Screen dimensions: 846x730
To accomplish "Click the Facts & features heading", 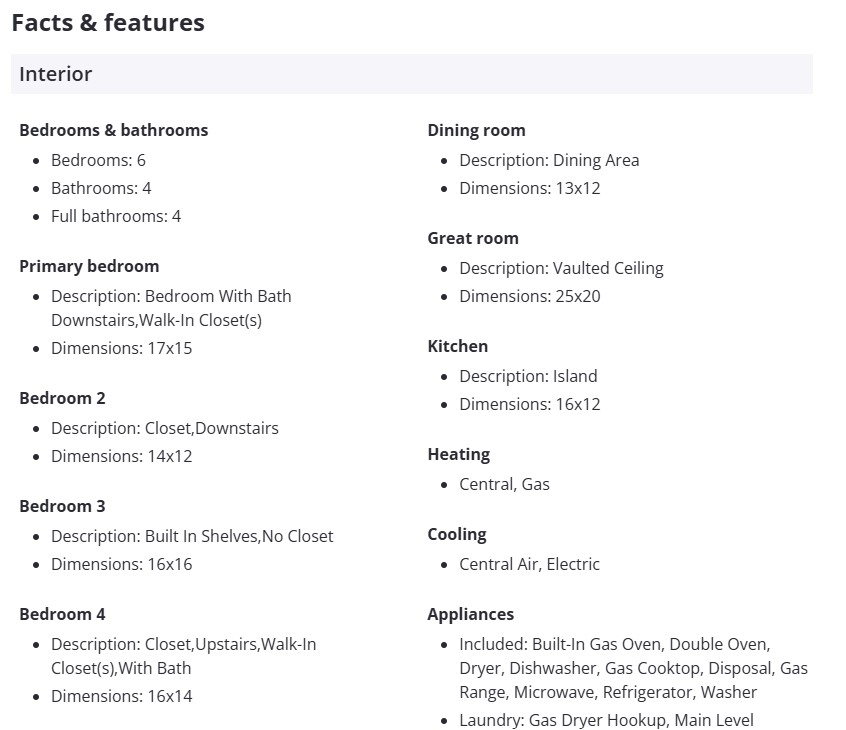I will (x=108, y=23).
